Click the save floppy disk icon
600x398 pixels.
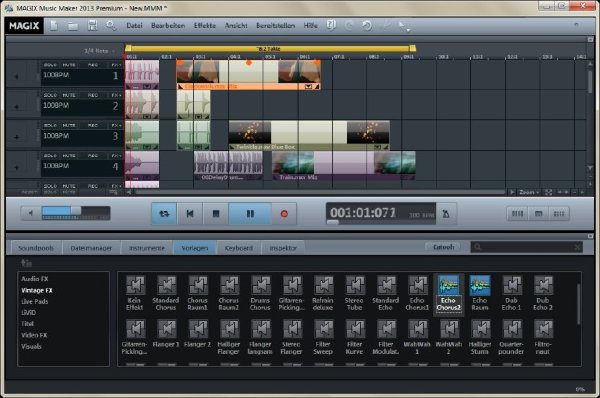92,26
